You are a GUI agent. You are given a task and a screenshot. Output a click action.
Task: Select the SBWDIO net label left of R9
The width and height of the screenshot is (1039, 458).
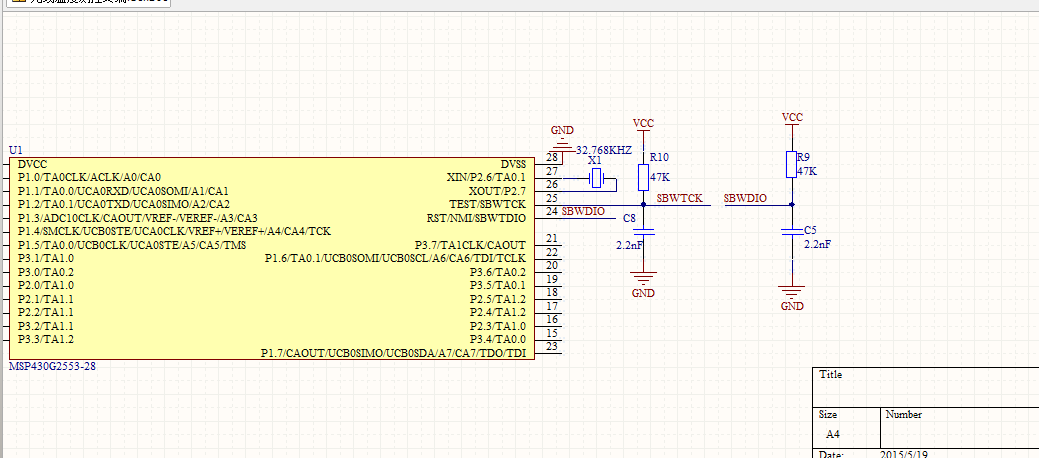[x=745, y=199]
